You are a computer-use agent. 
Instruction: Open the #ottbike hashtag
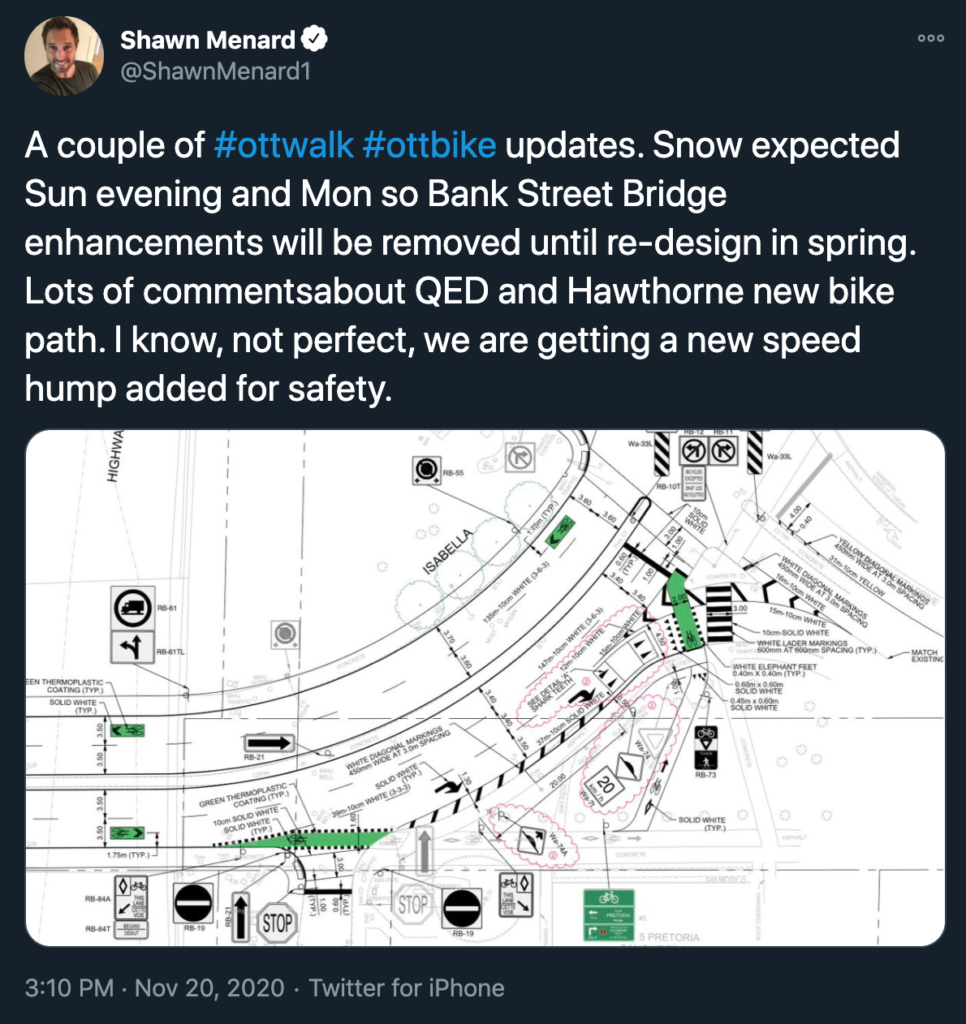point(429,146)
